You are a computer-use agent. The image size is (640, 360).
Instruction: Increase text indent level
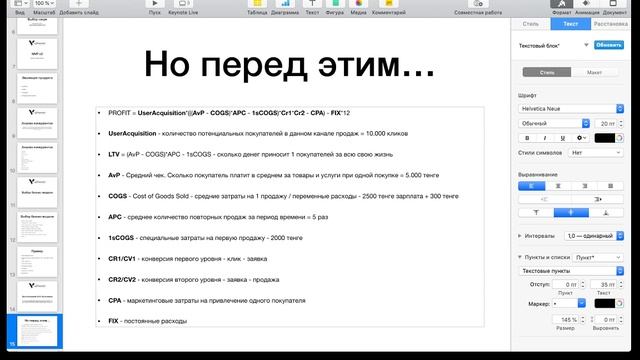[x=598, y=199]
